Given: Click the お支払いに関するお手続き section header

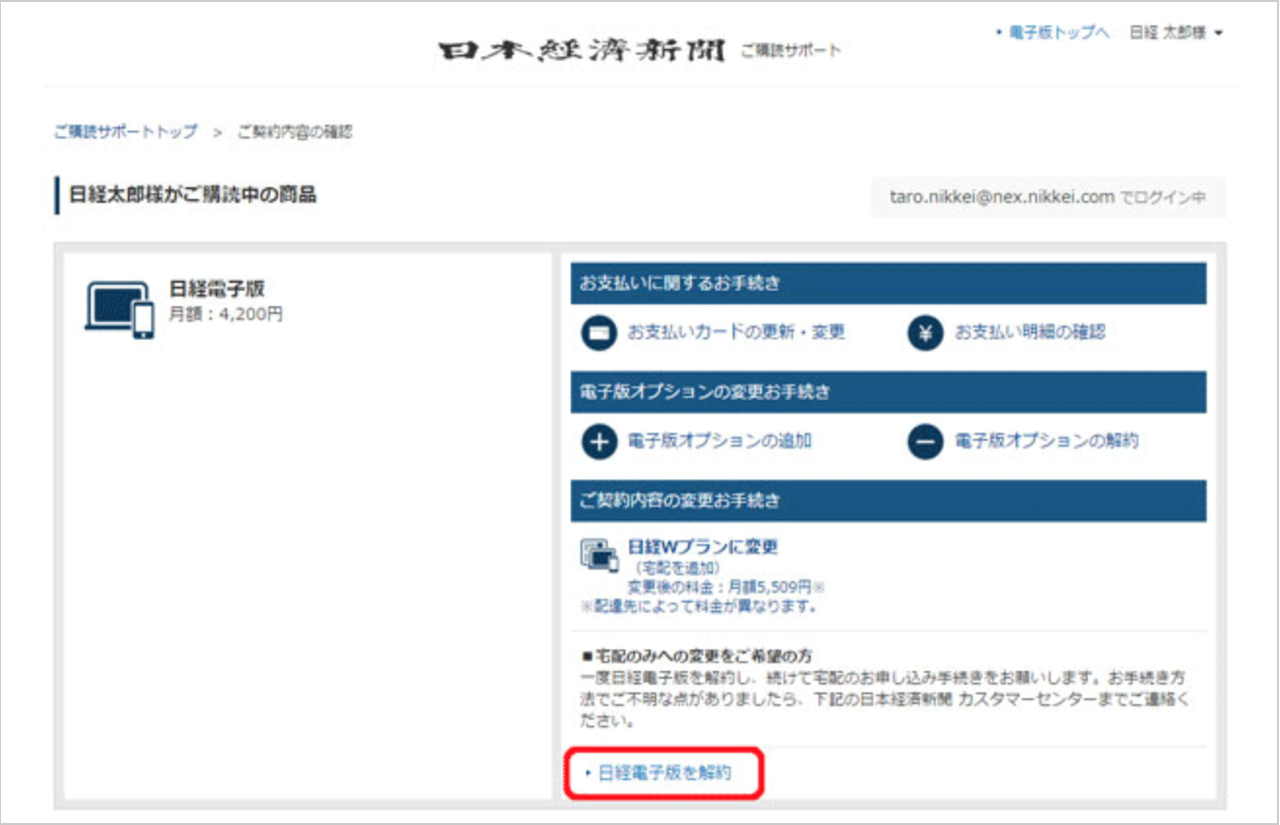Looking at the screenshot, I should (888, 283).
